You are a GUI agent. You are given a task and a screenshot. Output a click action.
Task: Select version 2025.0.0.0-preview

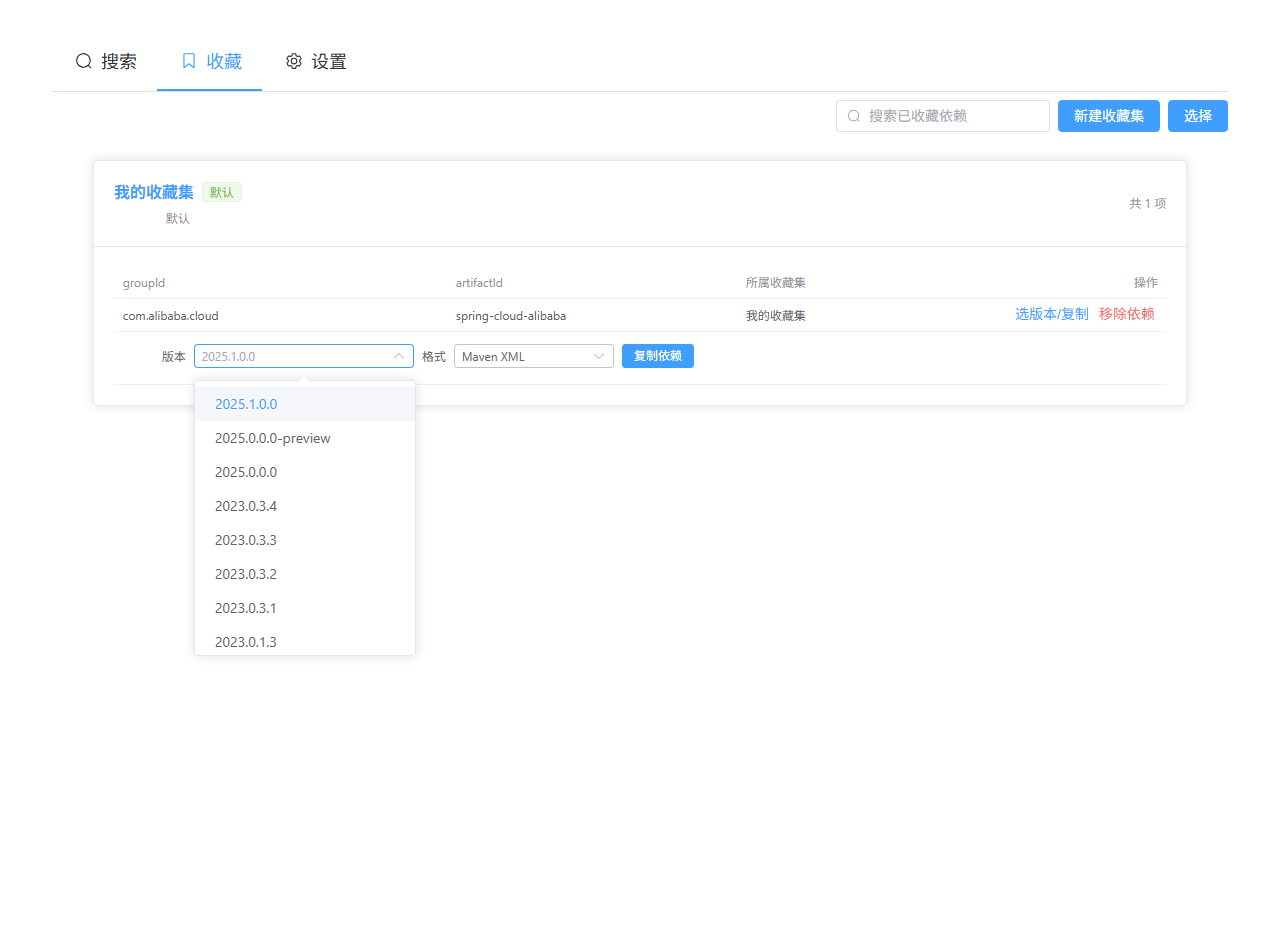click(305, 438)
